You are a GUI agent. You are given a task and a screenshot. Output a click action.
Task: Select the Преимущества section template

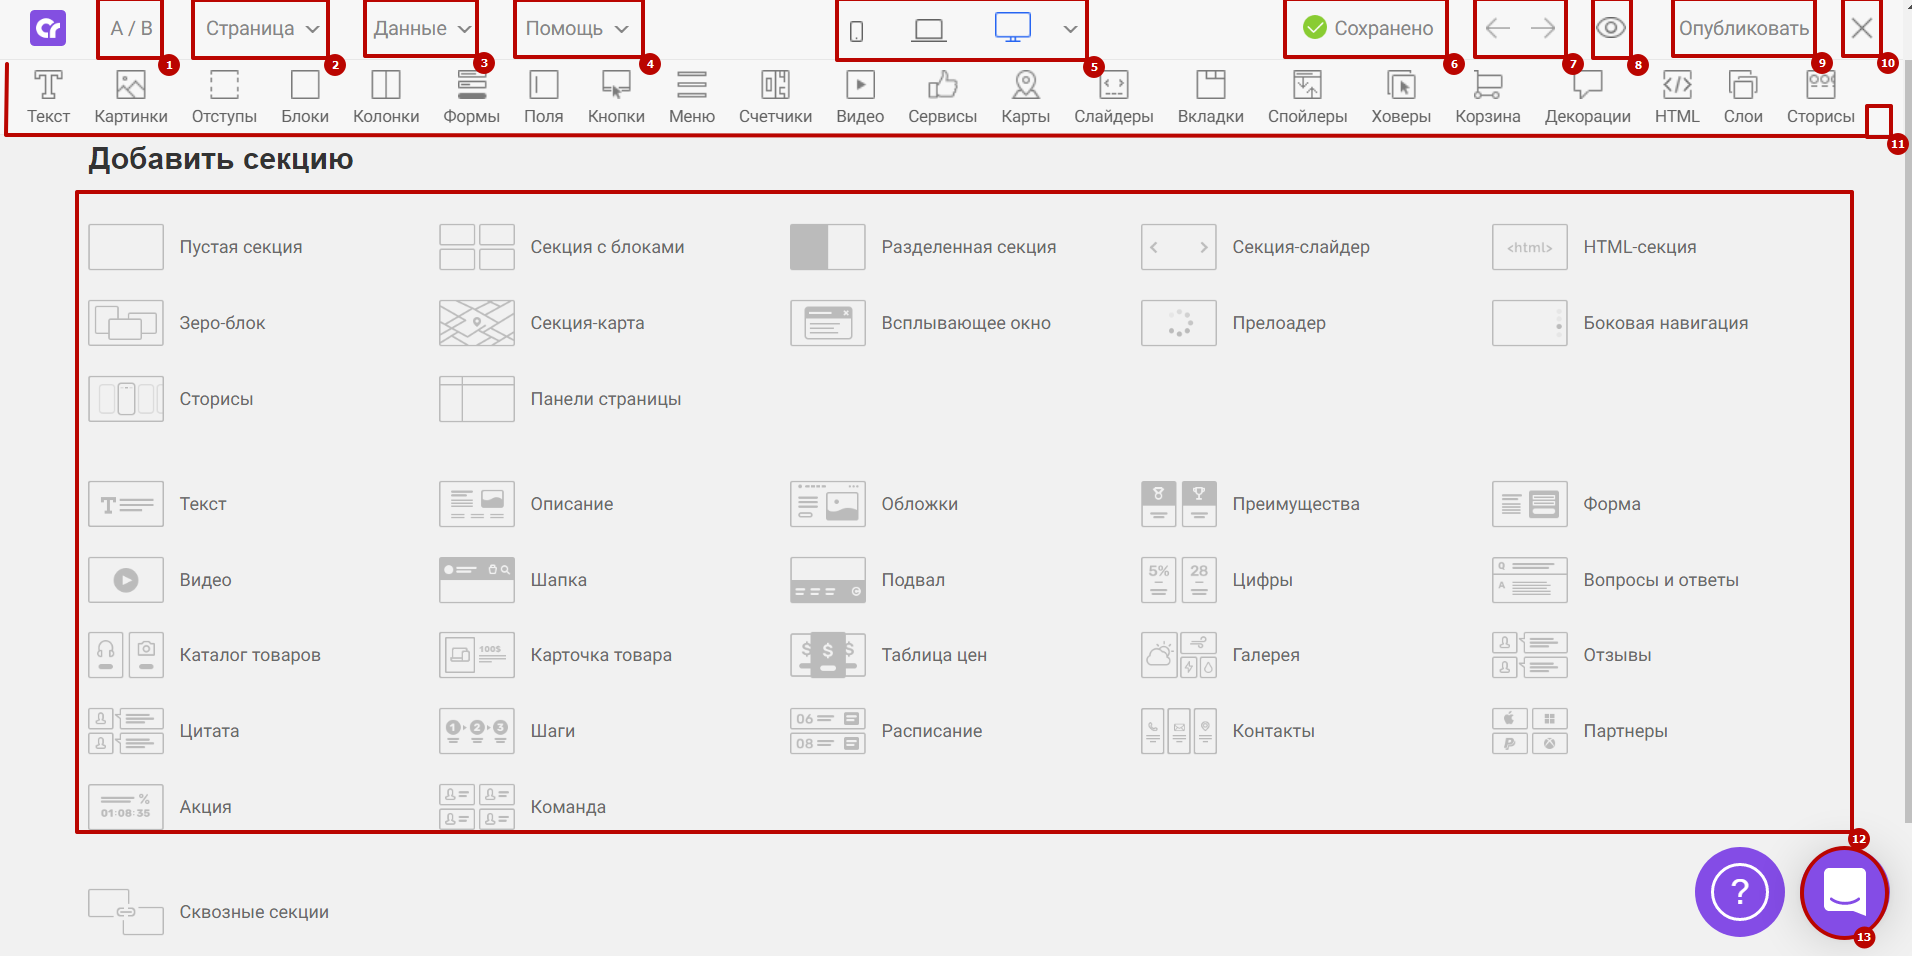[x=1250, y=504]
